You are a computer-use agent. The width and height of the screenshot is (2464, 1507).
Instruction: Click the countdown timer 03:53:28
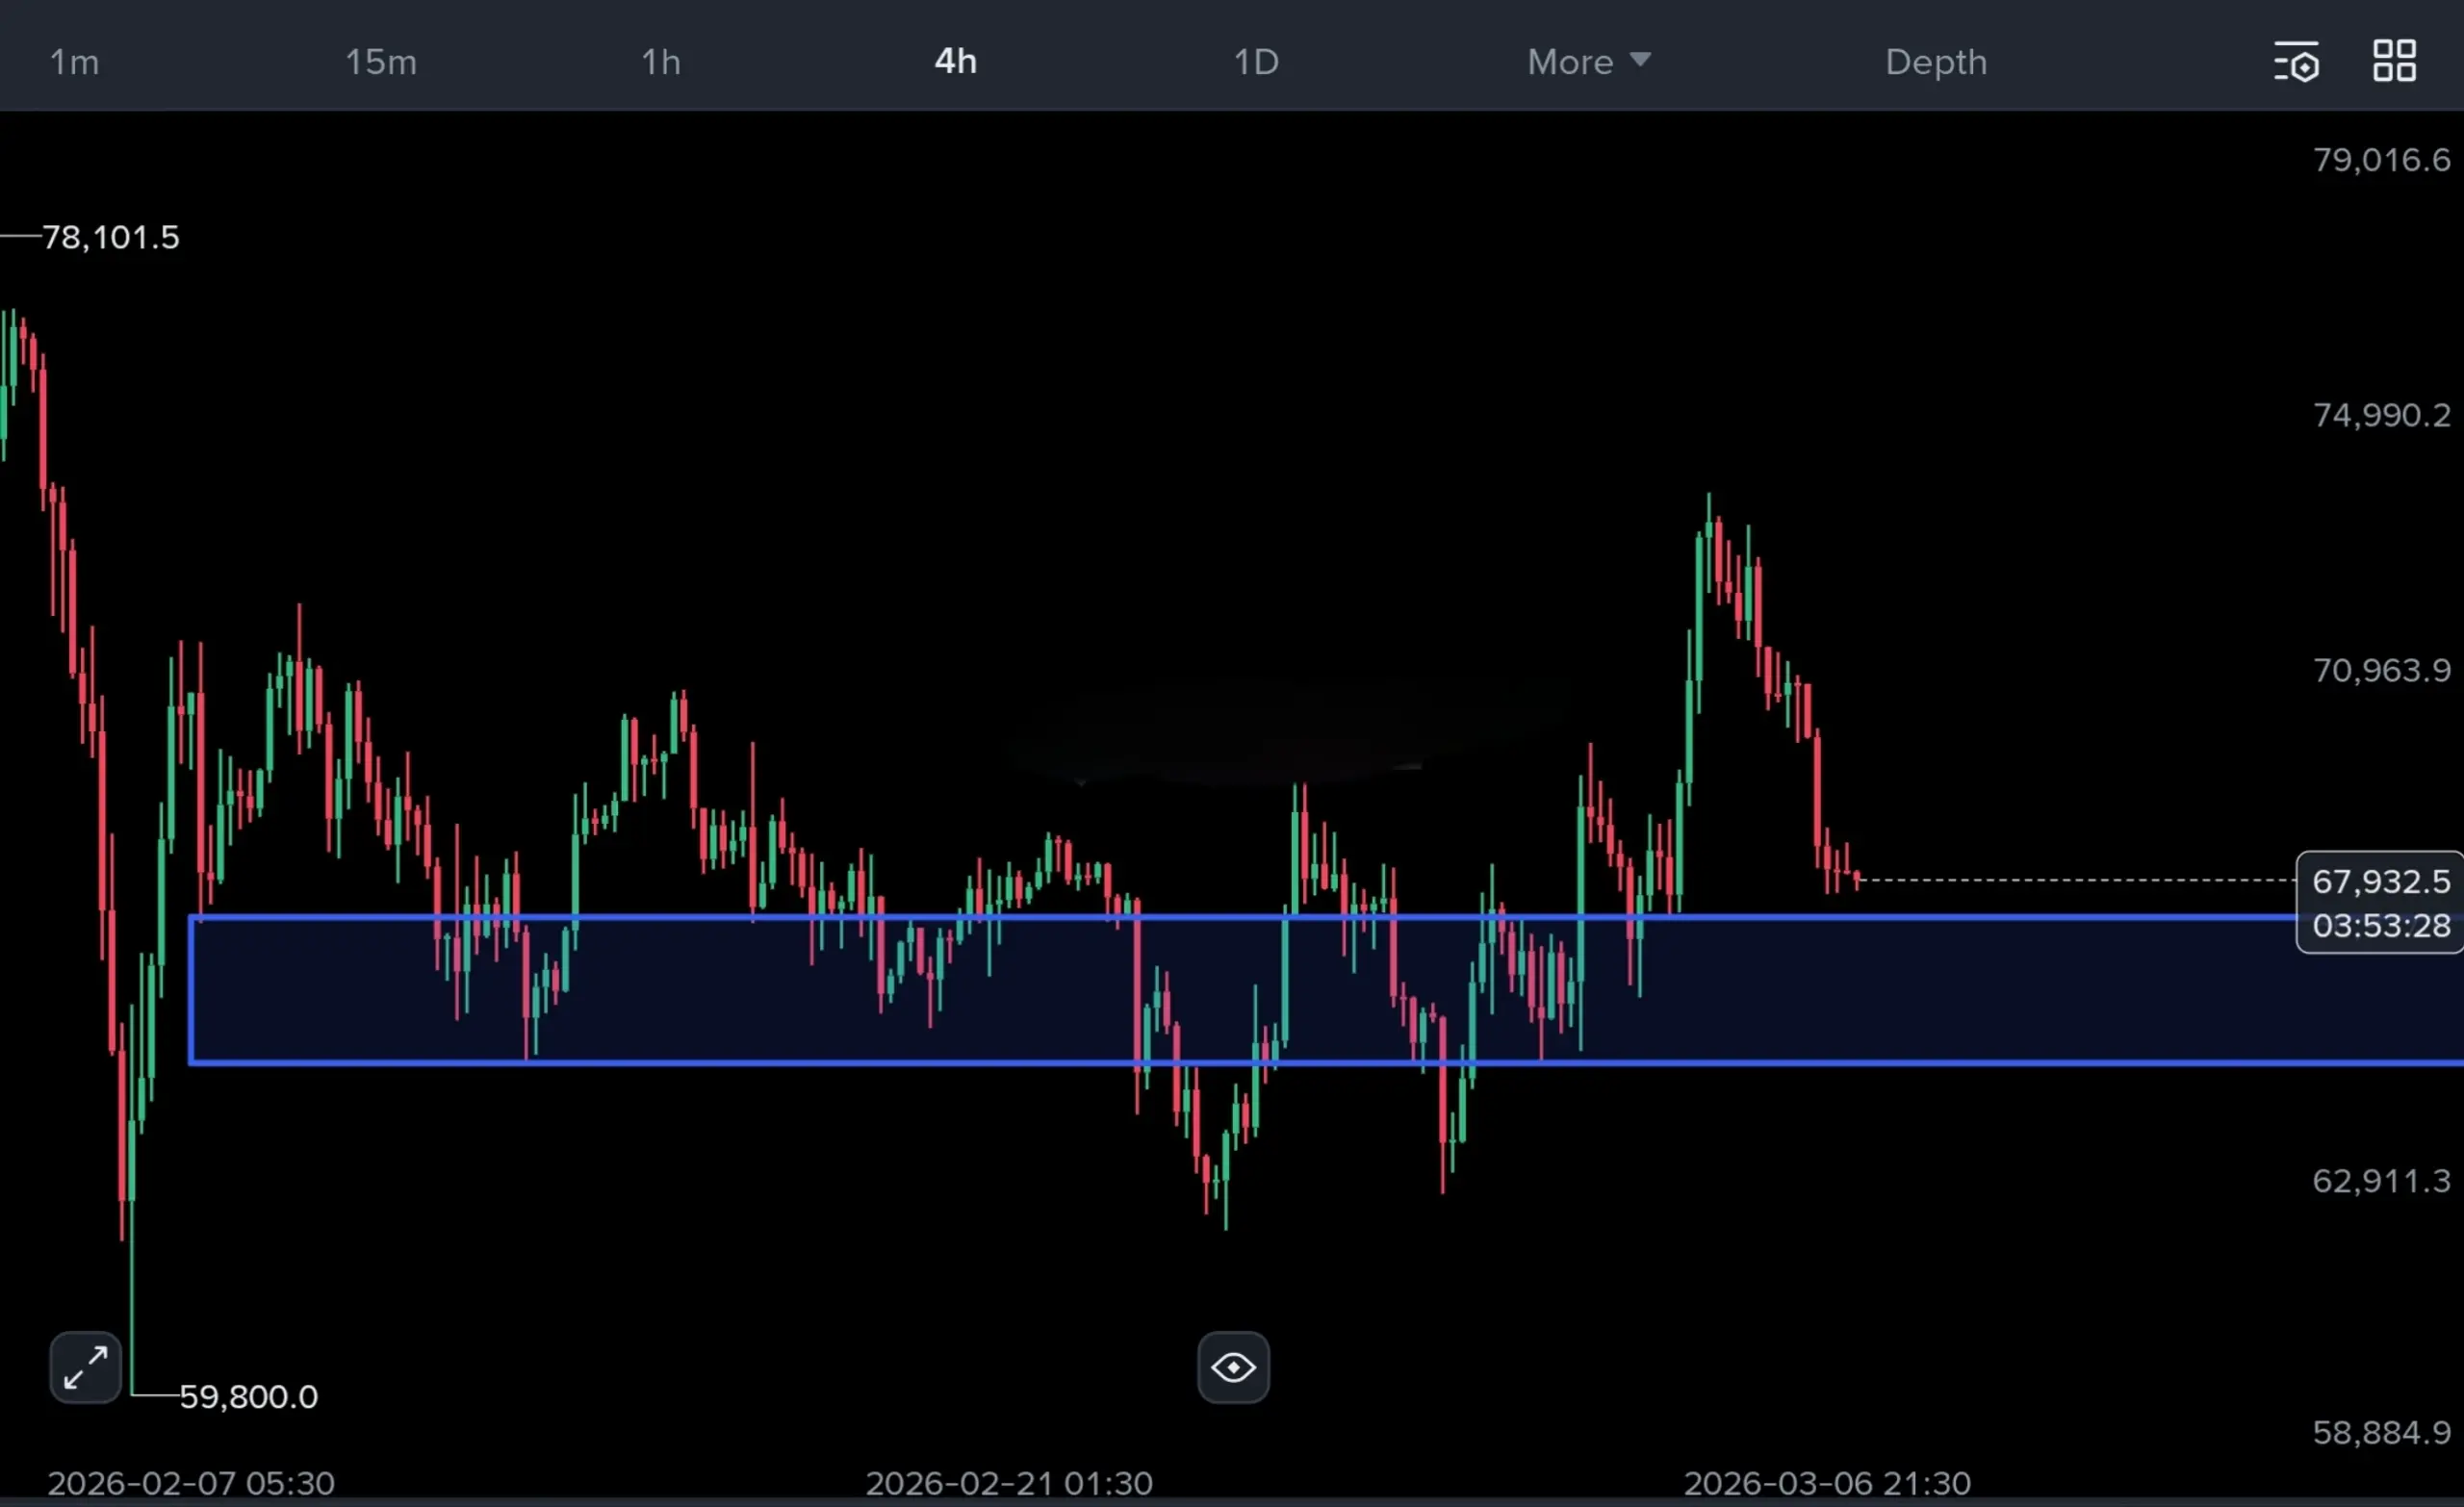2381,926
